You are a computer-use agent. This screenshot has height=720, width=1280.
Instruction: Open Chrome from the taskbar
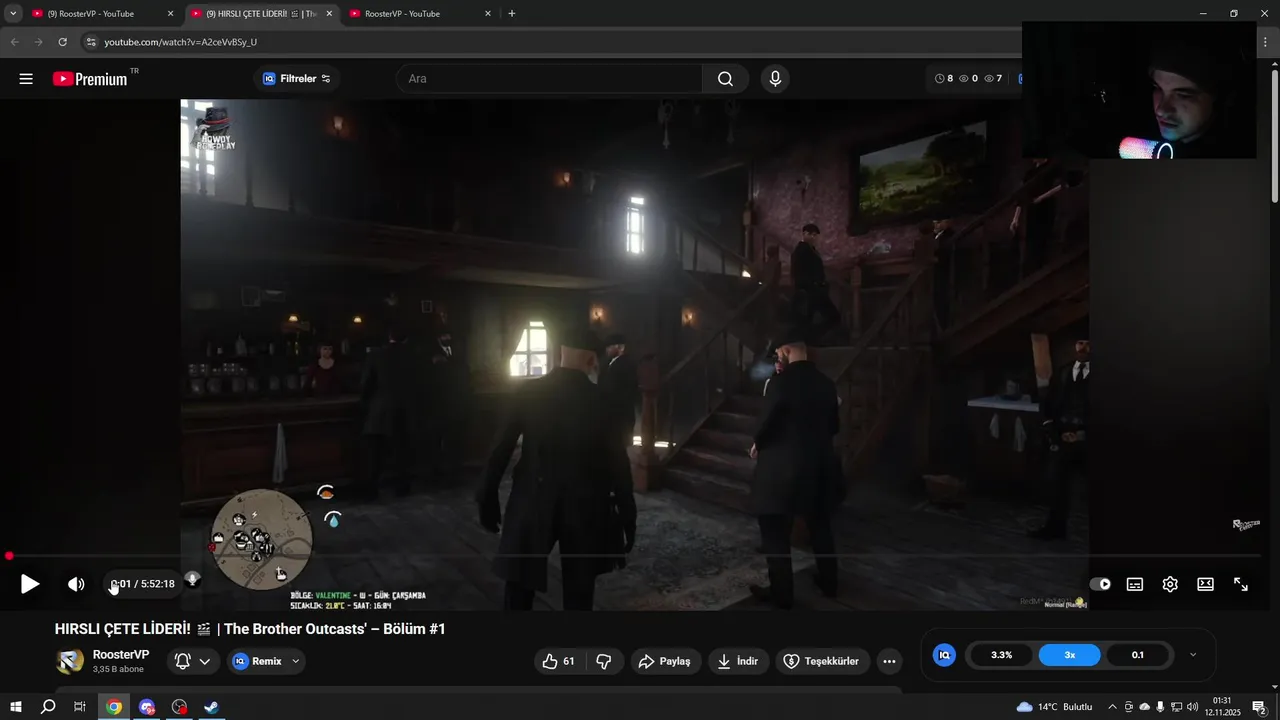click(114, 707)
